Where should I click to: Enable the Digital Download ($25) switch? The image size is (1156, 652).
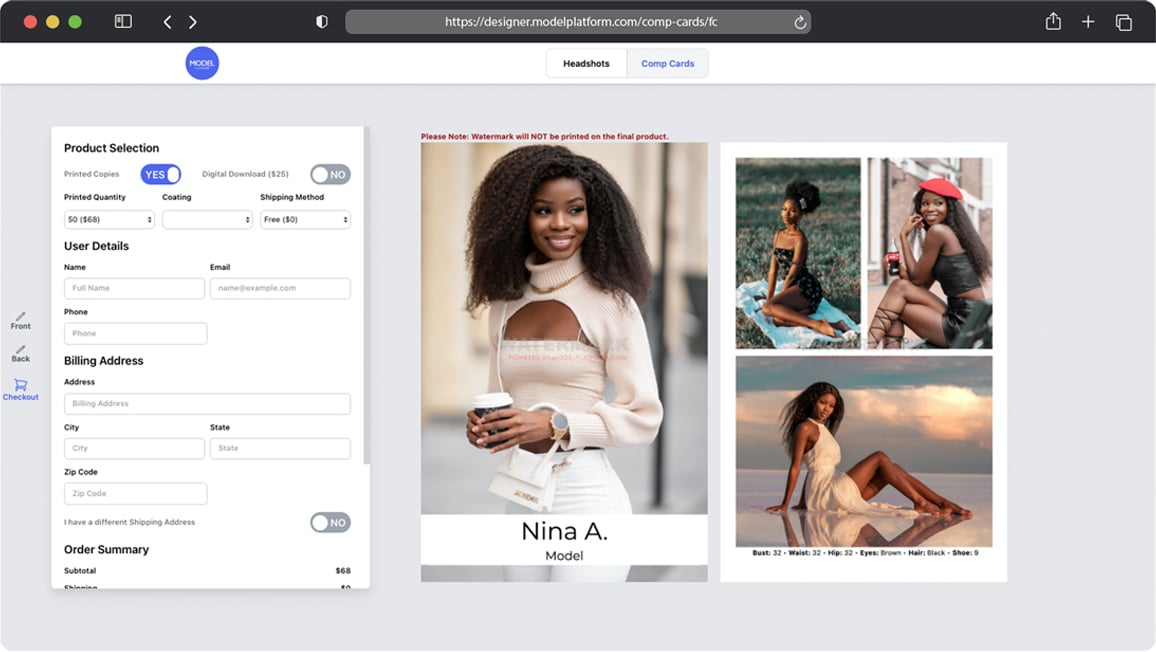tap(330, 175)
